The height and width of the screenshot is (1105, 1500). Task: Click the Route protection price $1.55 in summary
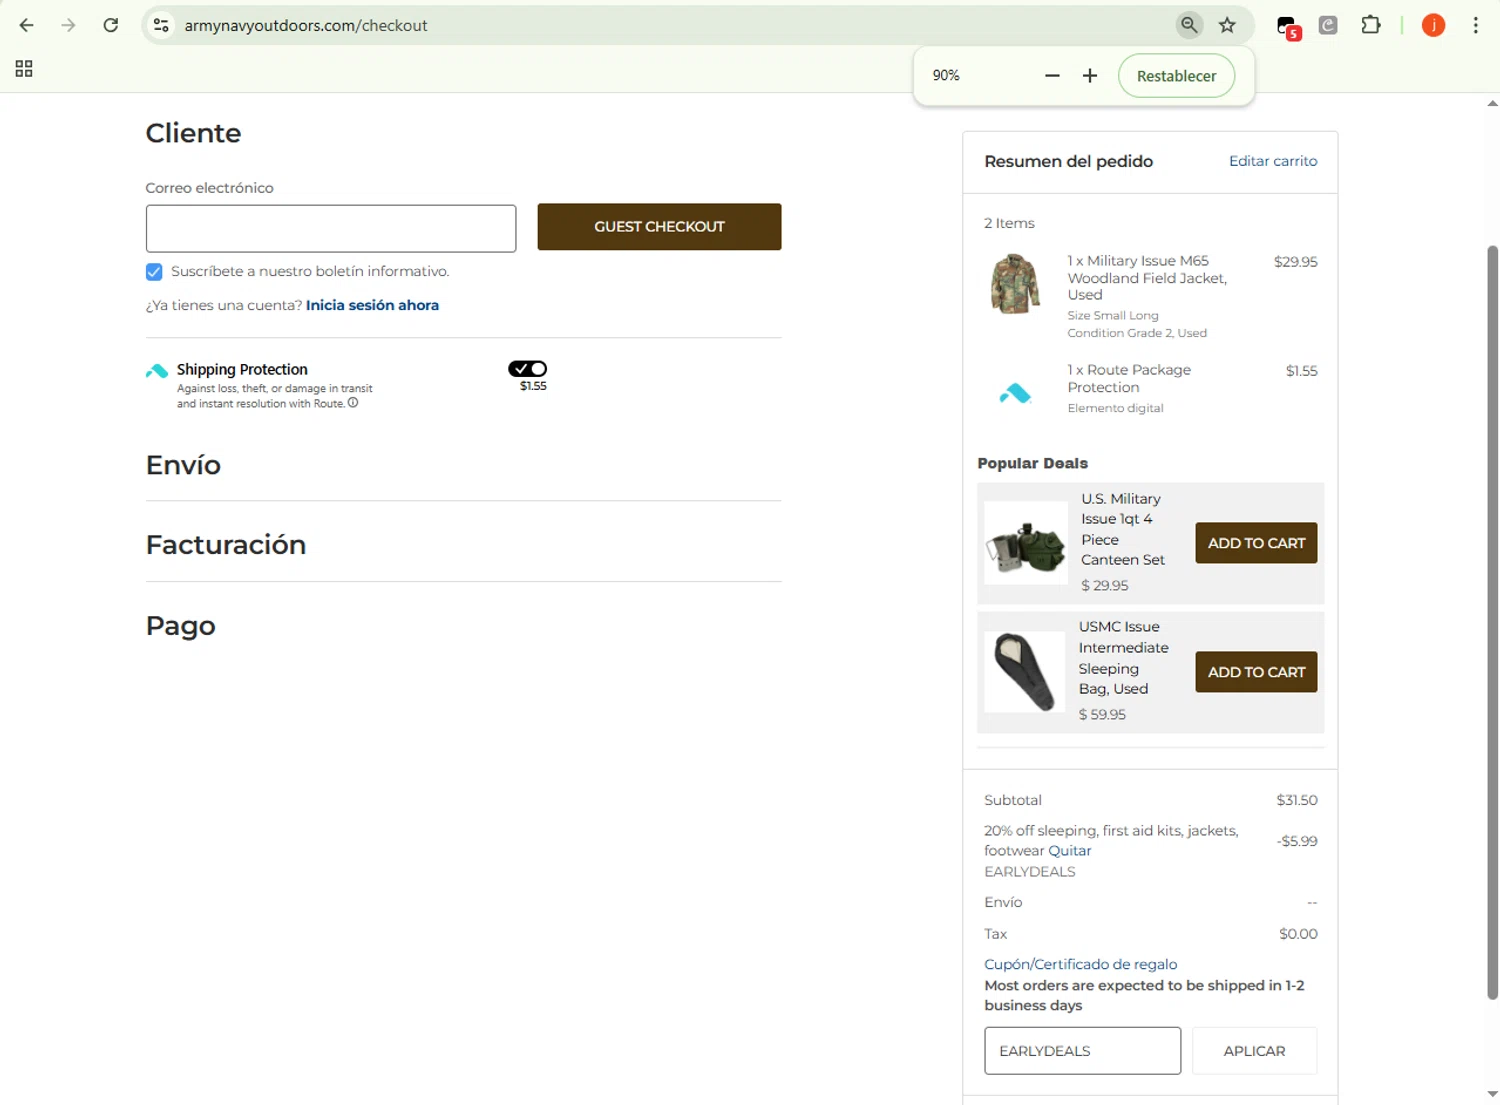pyautogui.click(x=1301, y=371)
